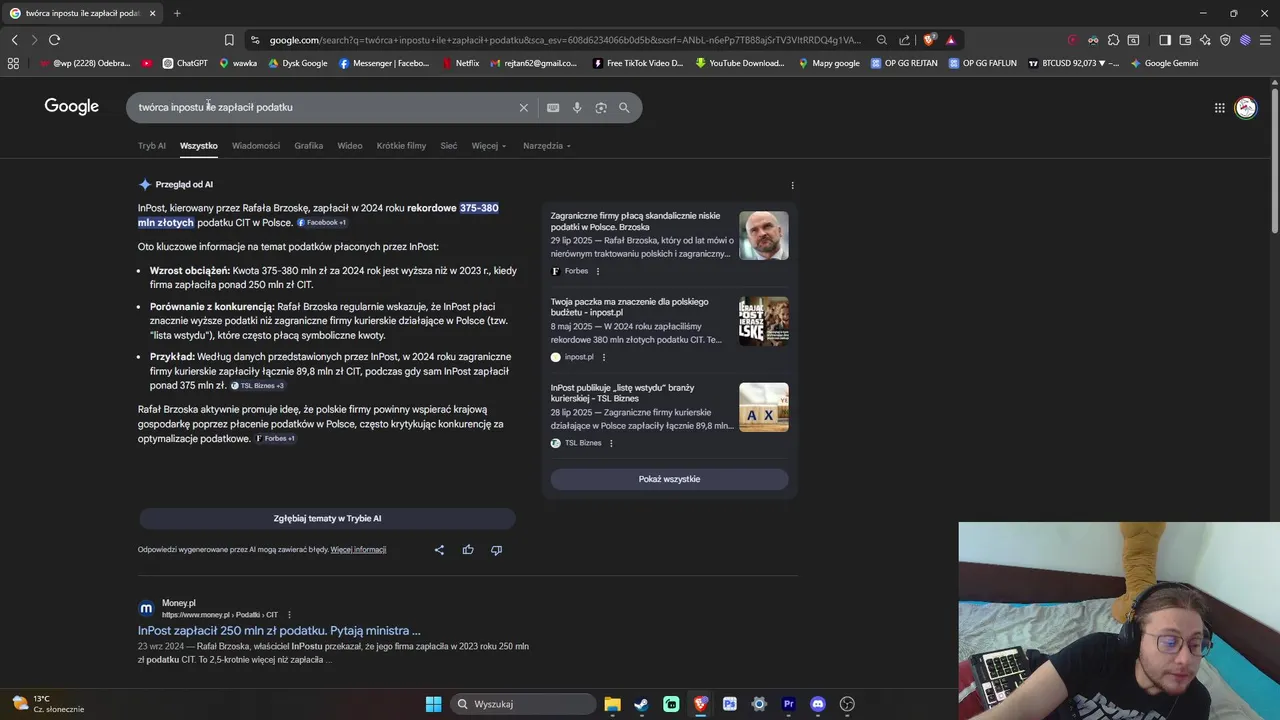Open Premiere Pro from the taskbar
The width and height of the screenshot is (1280, 720).
(789, 704)
